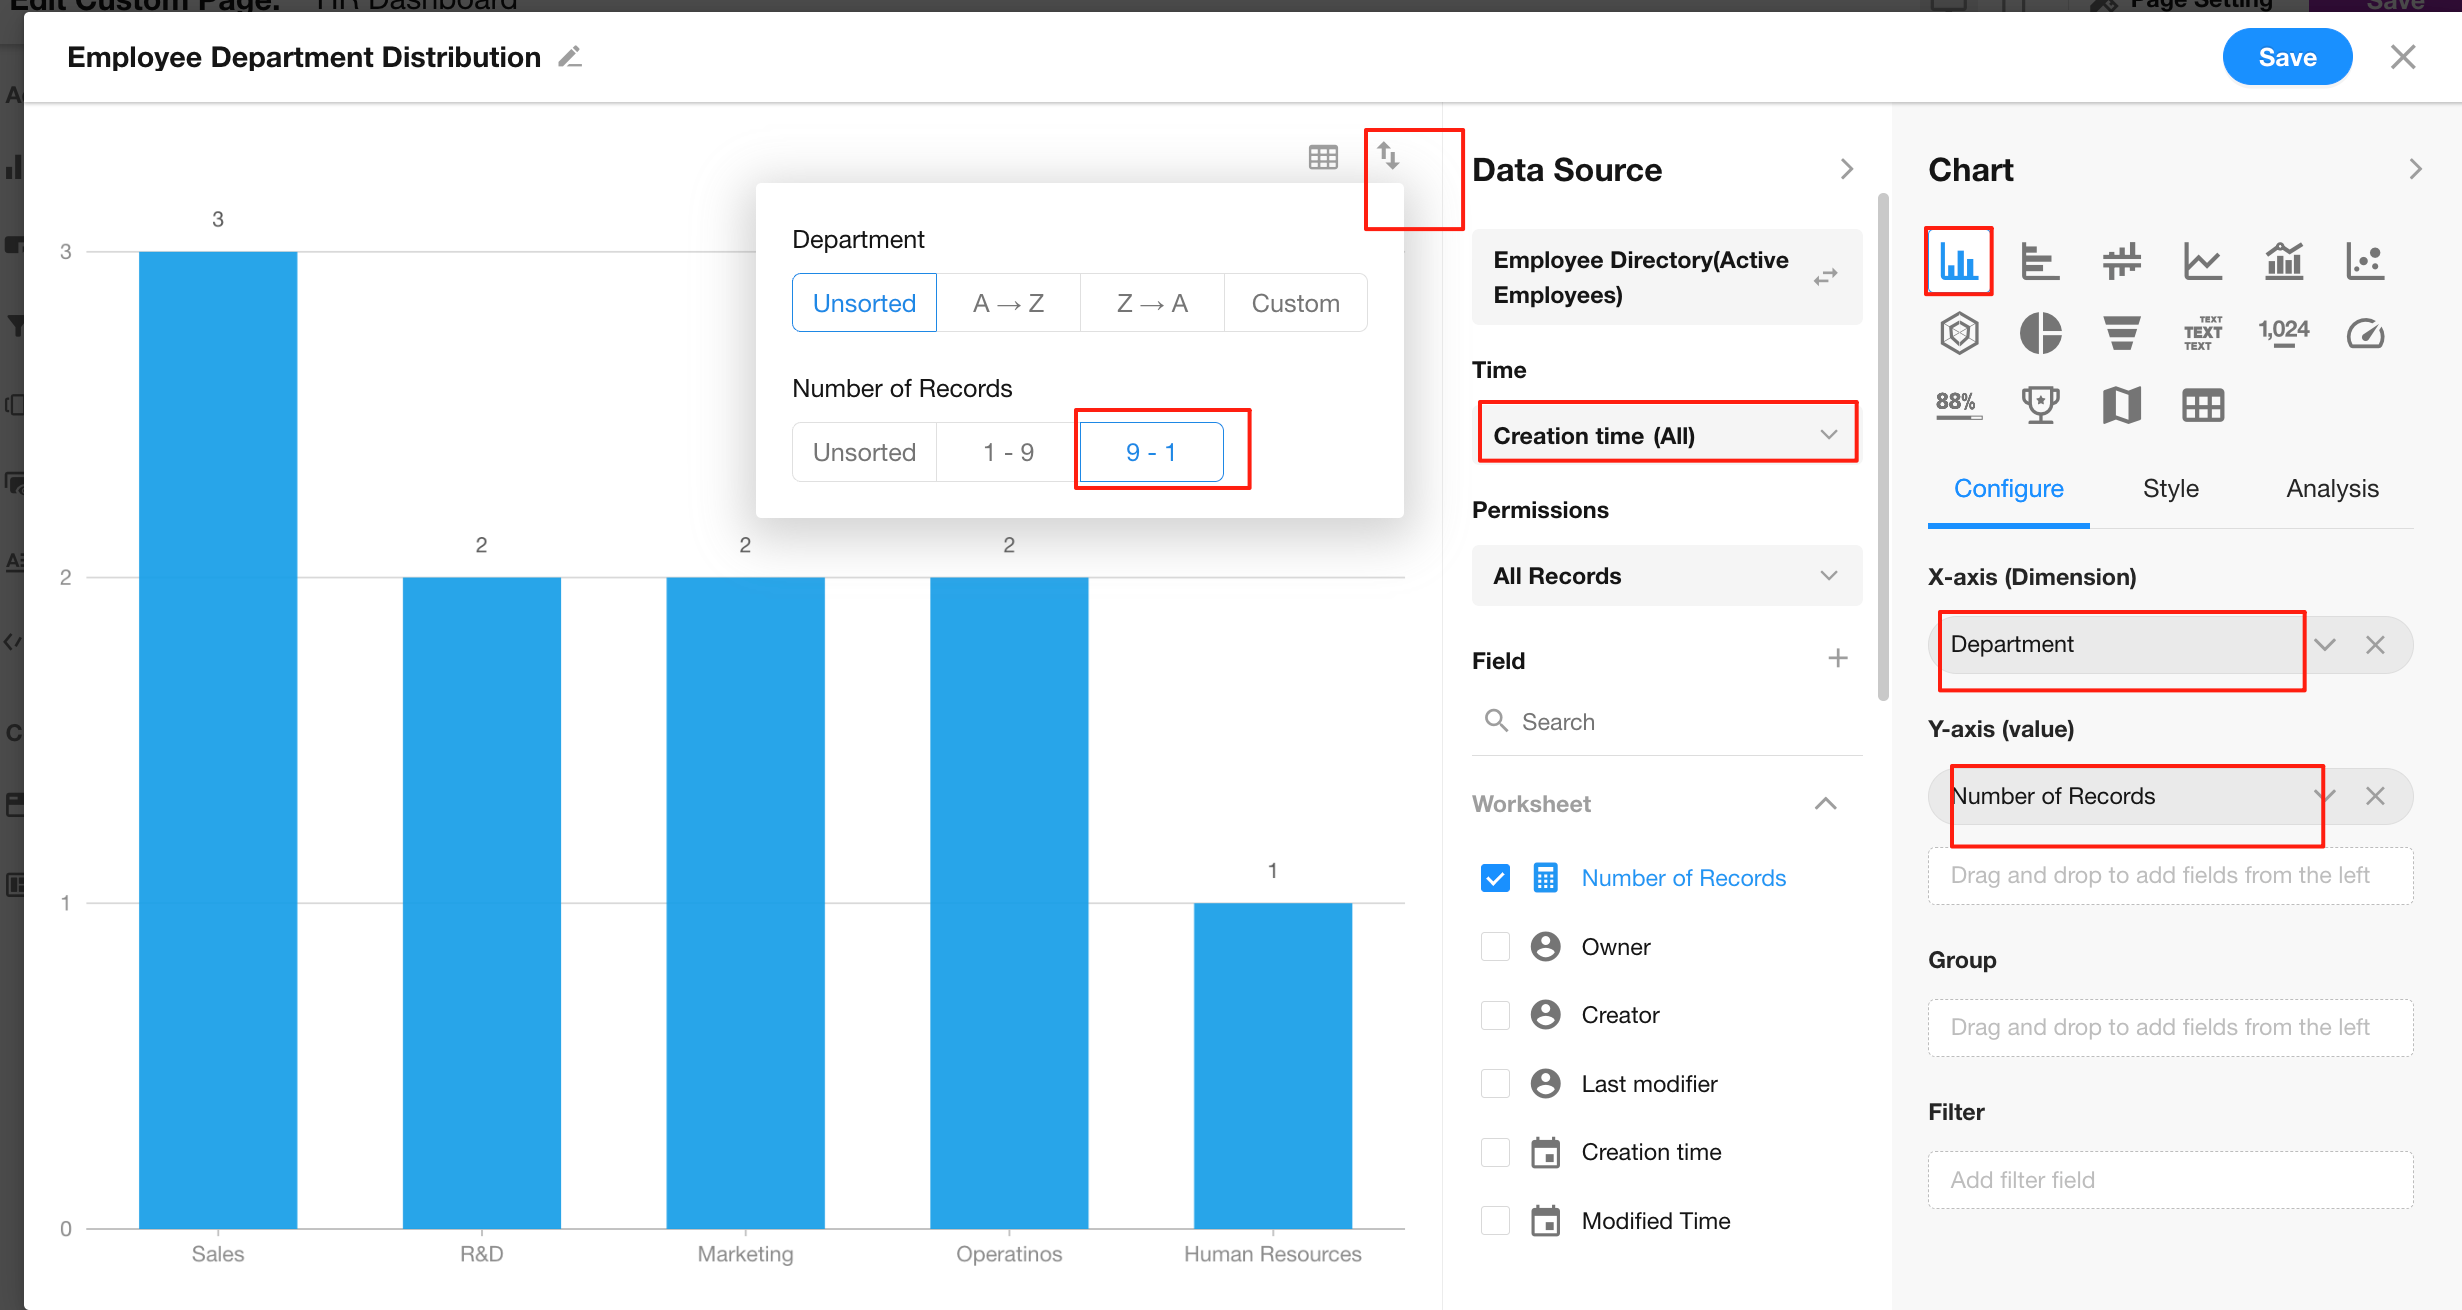Swap the Employee Directory data source
Screen dimensions: 2462x1310
coord(1825,277)
